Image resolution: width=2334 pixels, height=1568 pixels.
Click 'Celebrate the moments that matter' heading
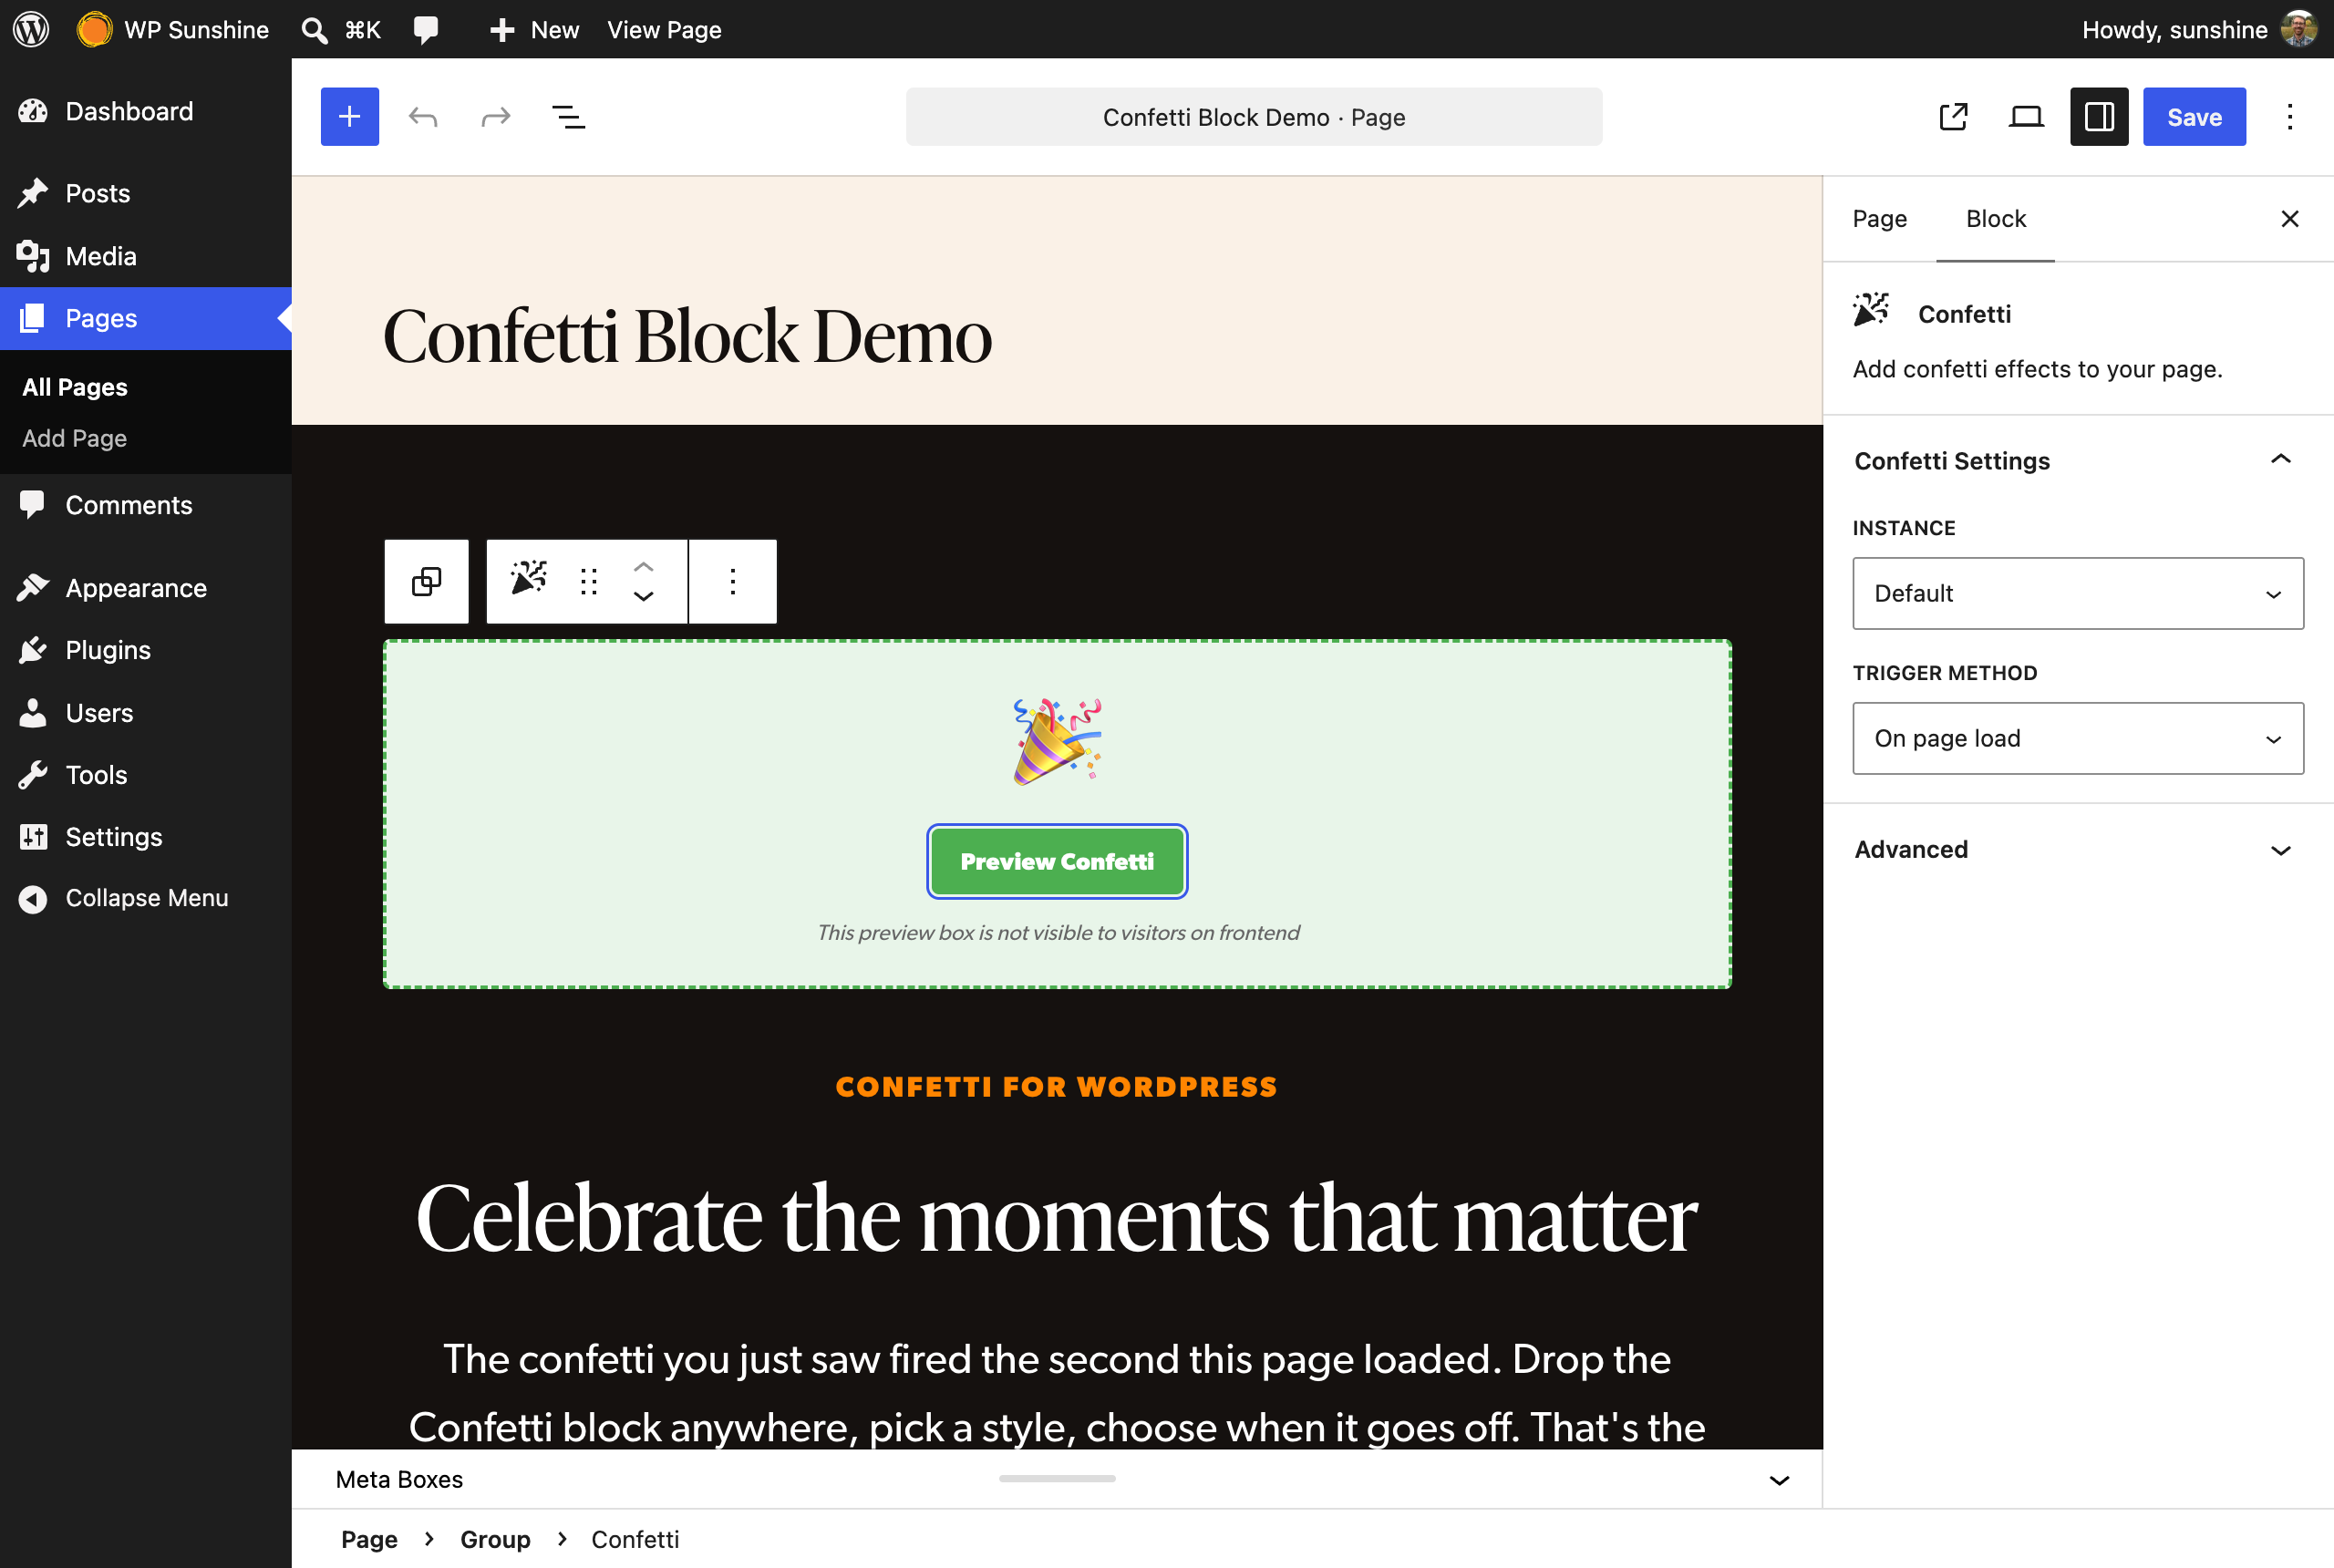(x=1056, y=1217)
